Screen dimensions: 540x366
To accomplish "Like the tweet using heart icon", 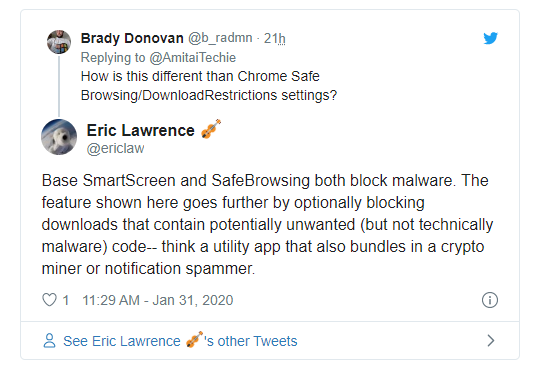I will 49,300.
